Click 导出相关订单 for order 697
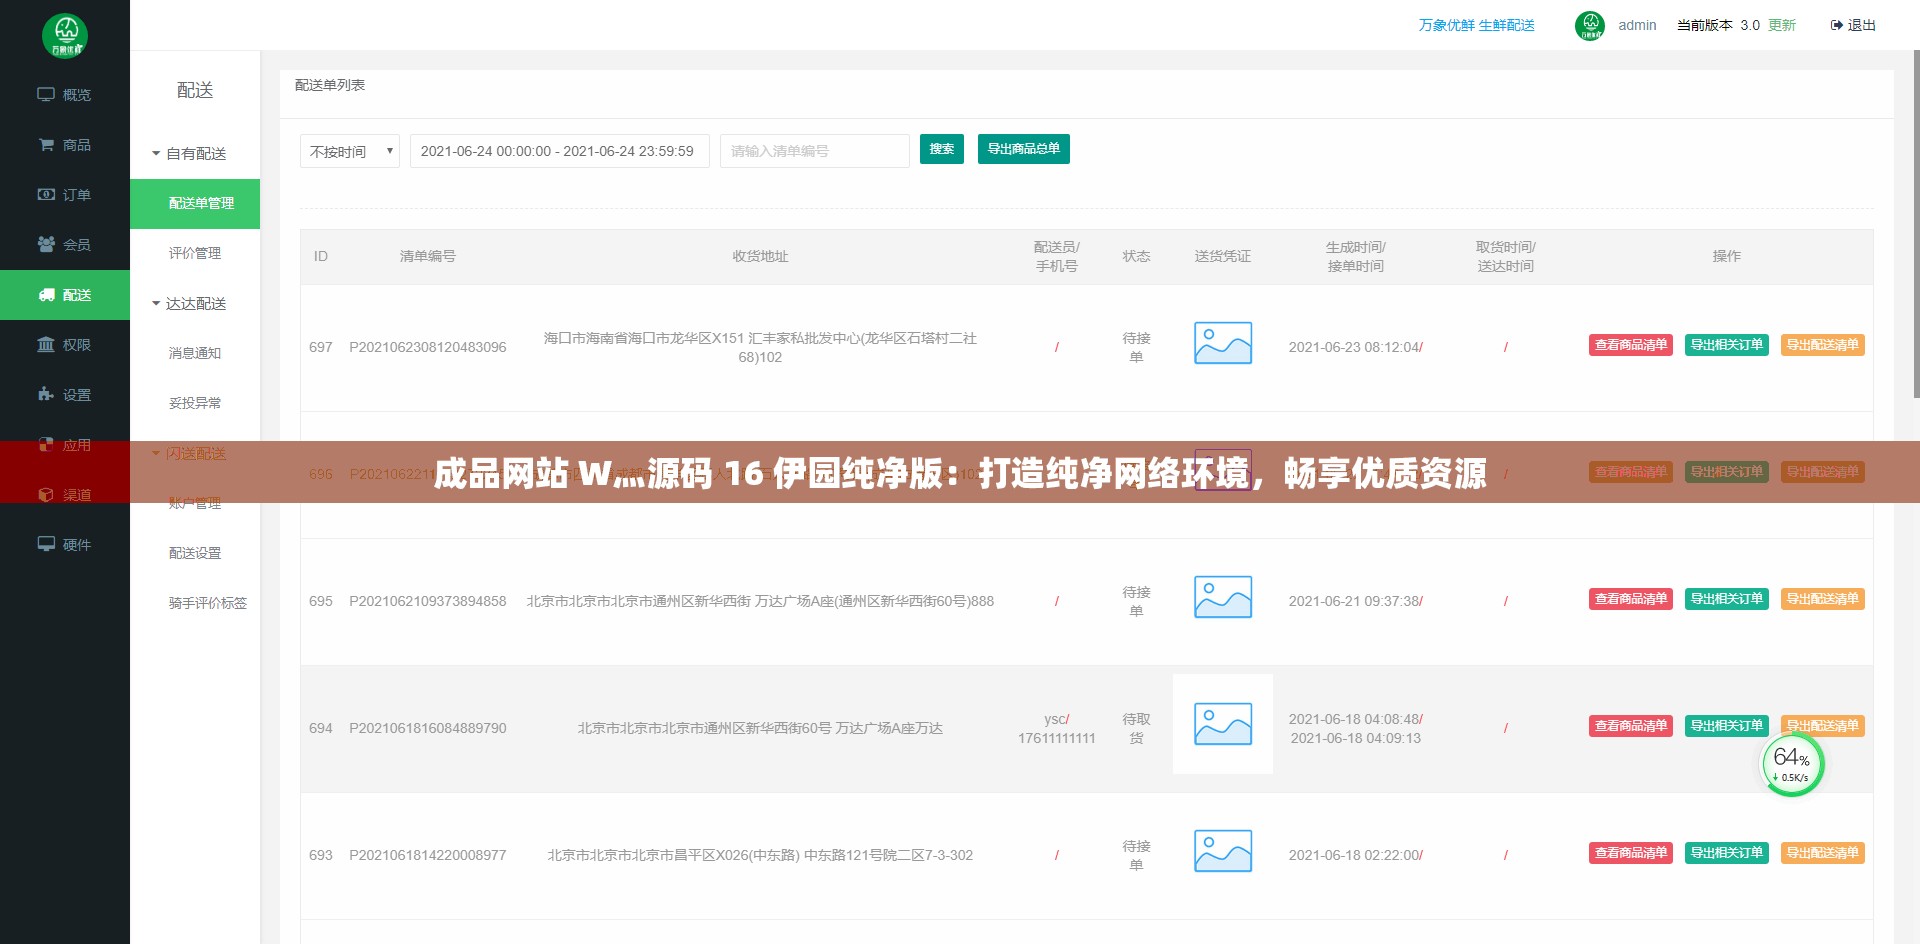The image size is (1920, 944). point(1727,345)
